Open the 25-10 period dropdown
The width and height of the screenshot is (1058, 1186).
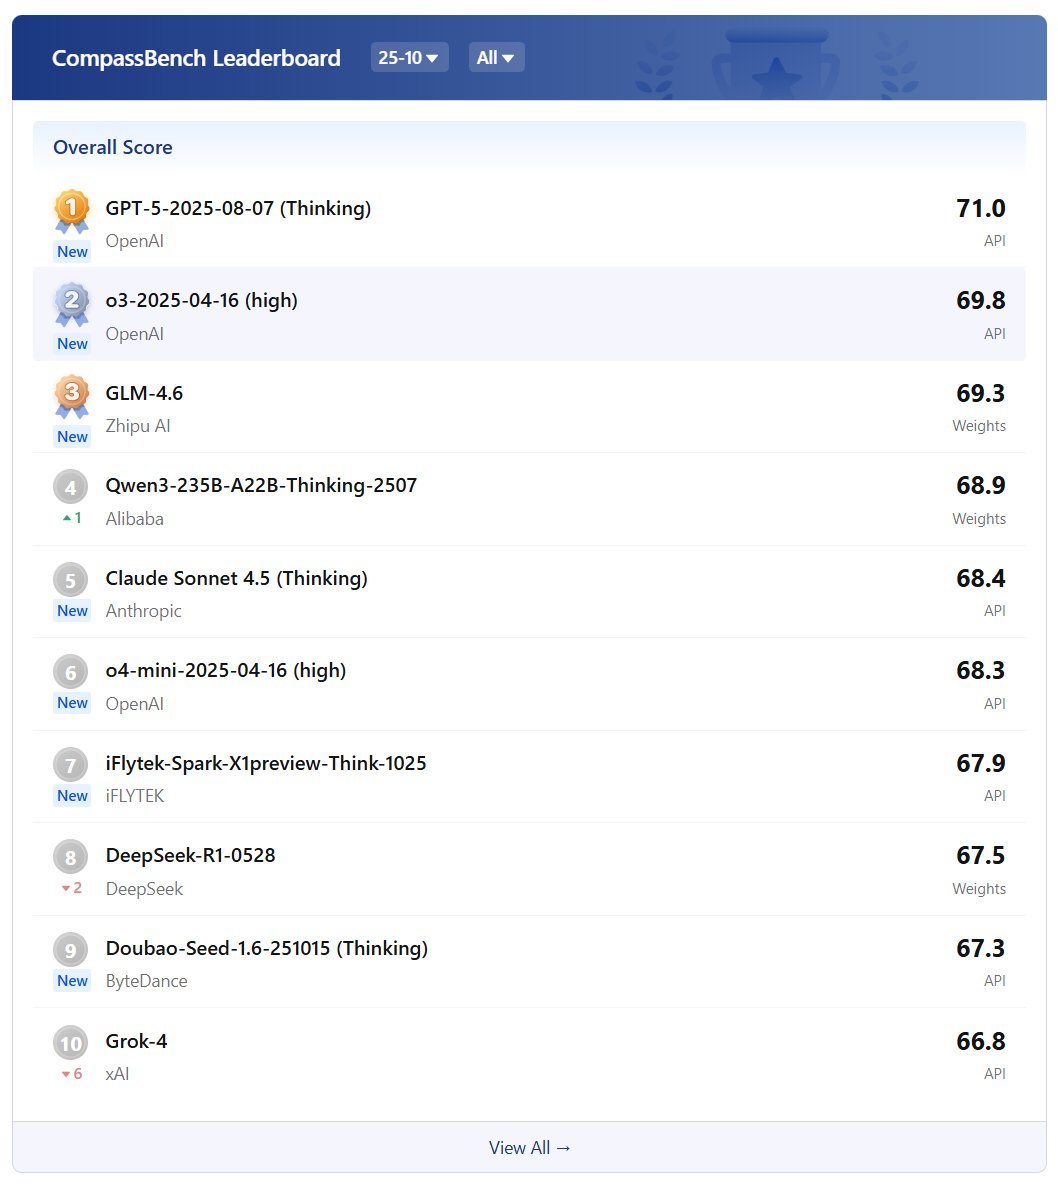click(x=409, y=57)
